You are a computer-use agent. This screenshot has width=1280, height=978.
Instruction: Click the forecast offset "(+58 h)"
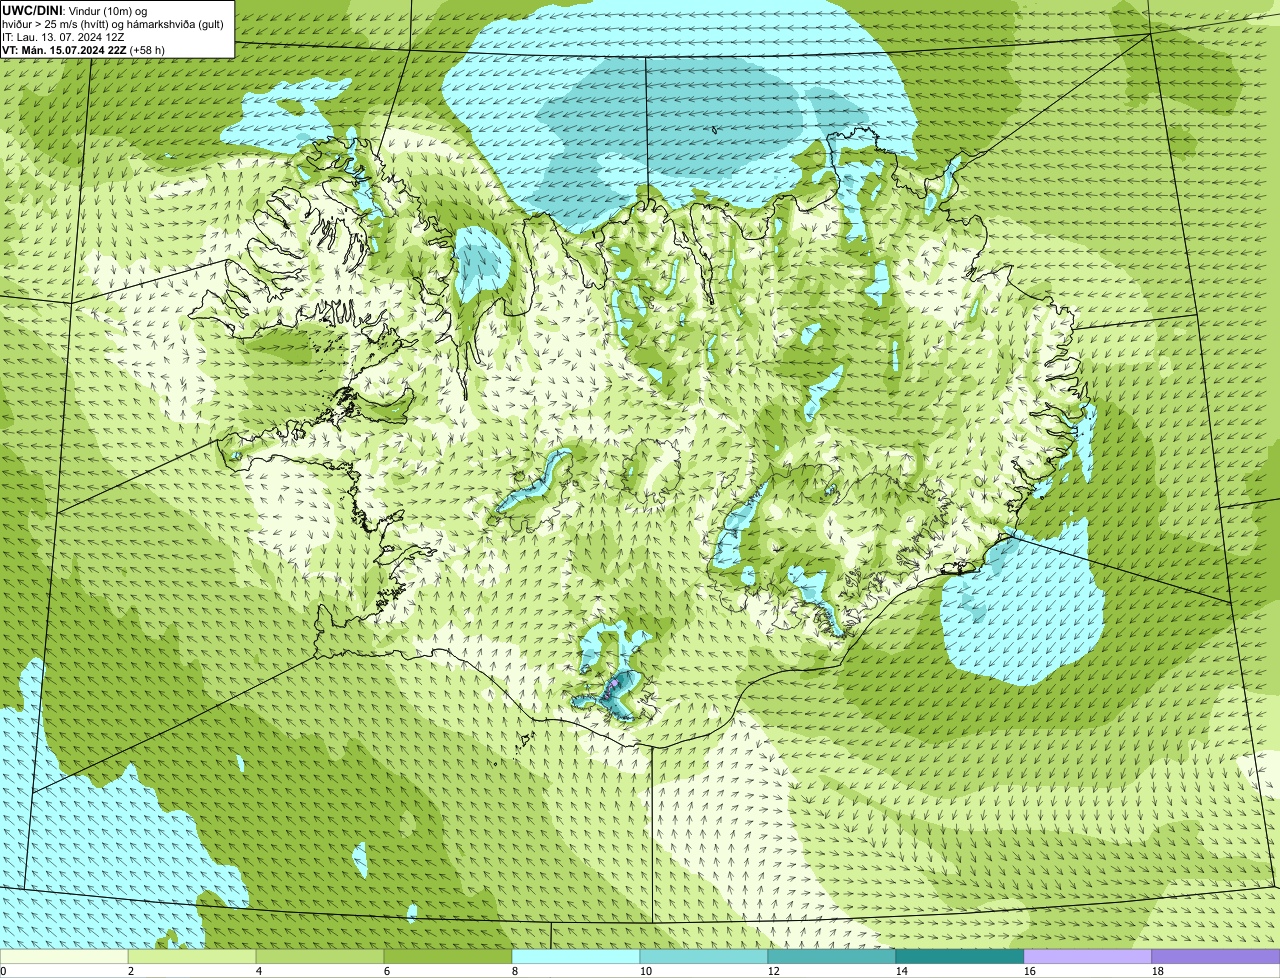(147, 50)
